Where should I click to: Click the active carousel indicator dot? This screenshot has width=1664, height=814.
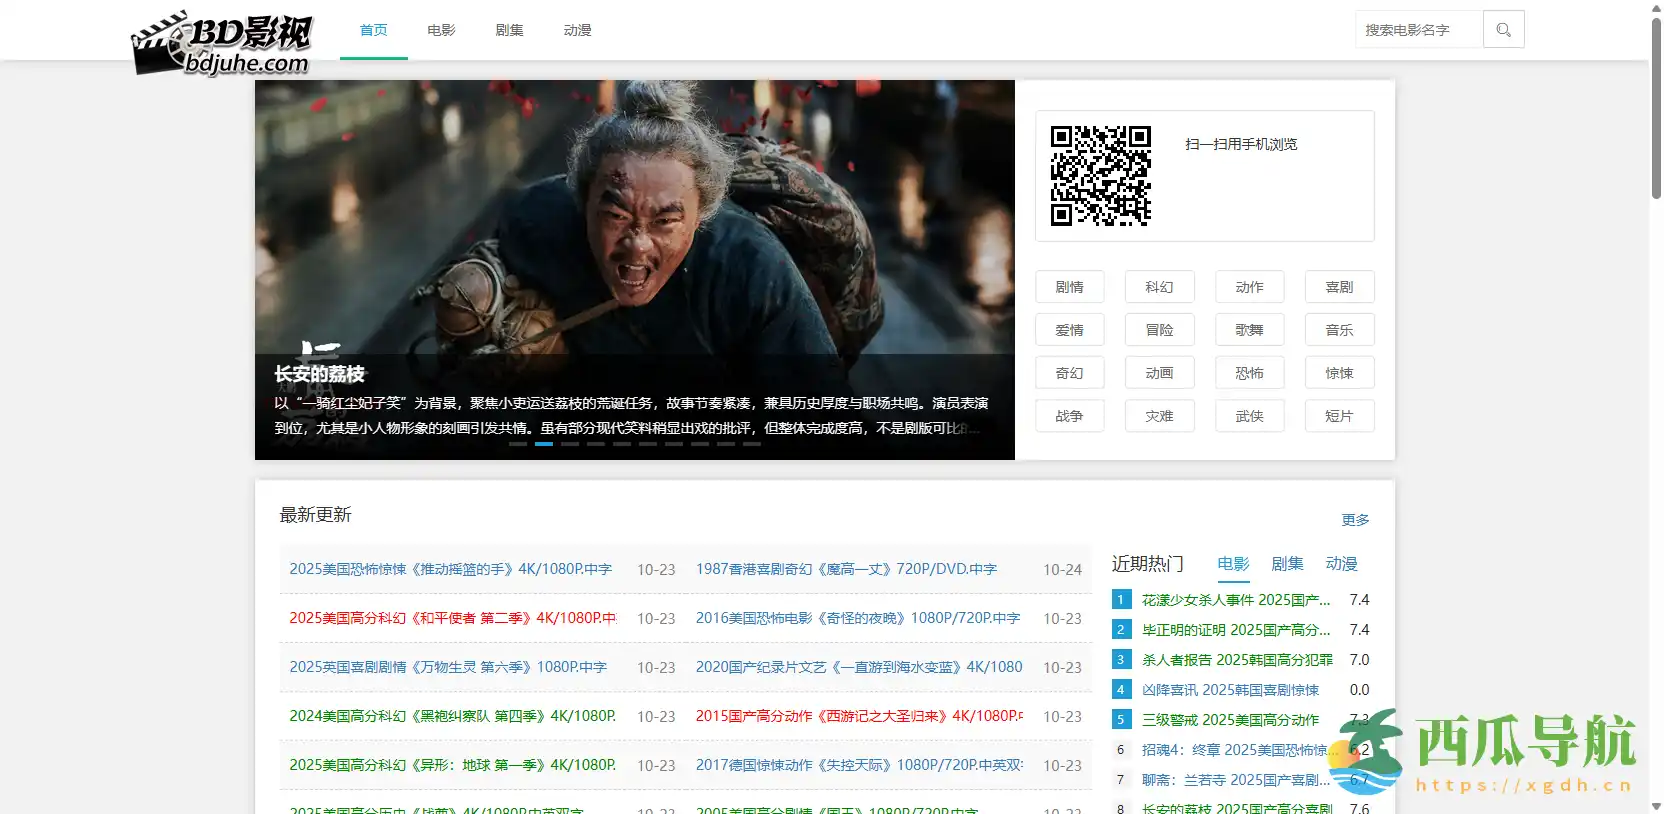coord(544,443)
